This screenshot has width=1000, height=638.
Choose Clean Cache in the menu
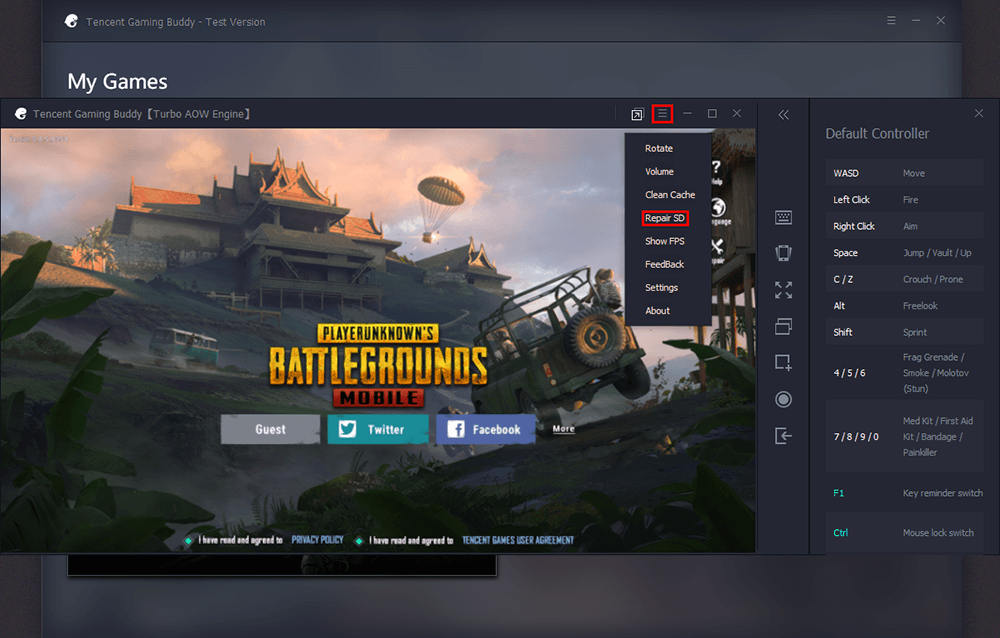pyautogui.click(x=670, y=195)
